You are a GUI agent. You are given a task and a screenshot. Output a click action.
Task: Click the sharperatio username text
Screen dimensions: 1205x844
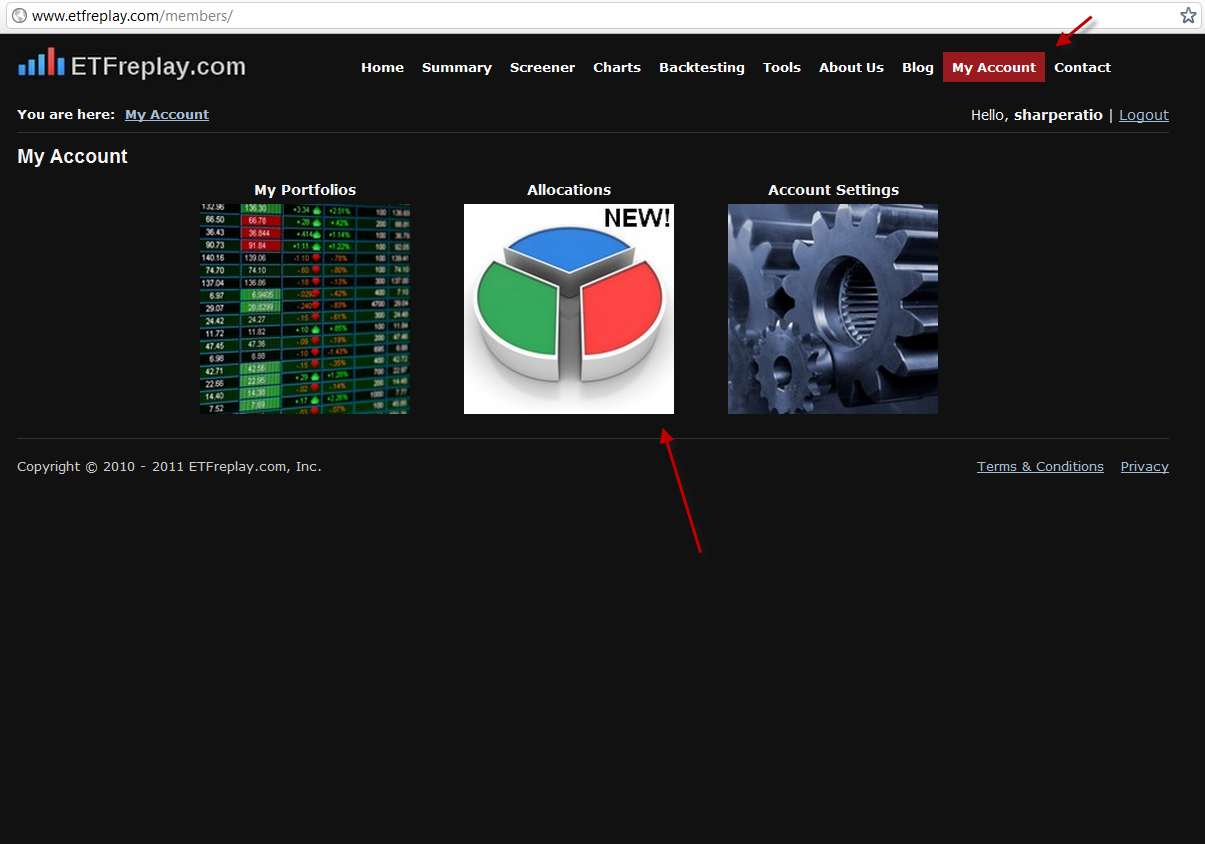[1058, 115]
